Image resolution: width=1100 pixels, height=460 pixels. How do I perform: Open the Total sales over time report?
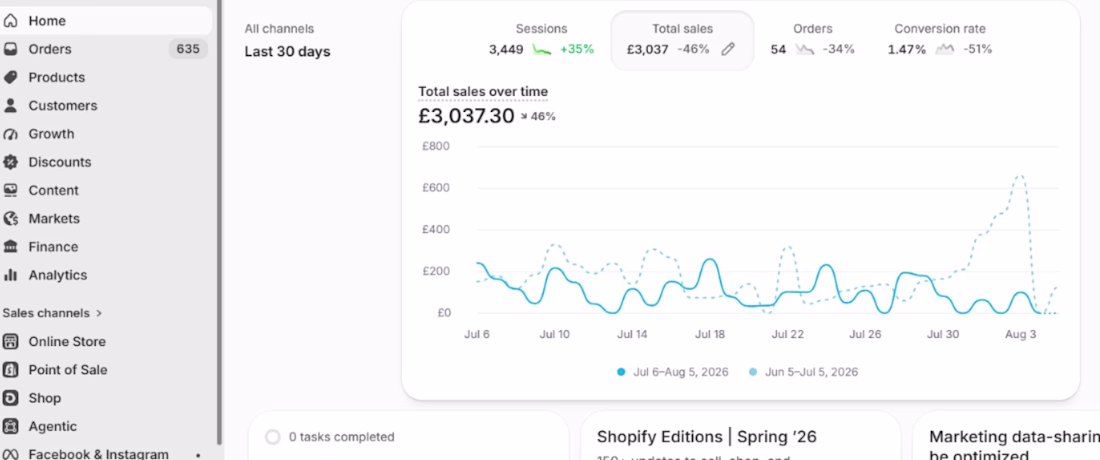483,92
